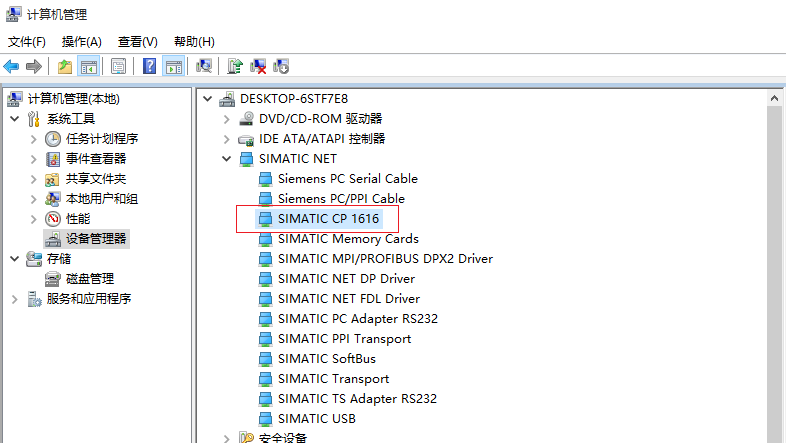
Task: Click the 事件查看器 icon
Action: (x=53, y=159)
